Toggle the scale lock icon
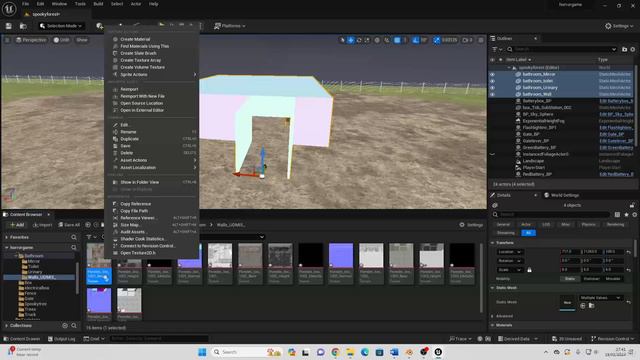 [x=529, y=270]
